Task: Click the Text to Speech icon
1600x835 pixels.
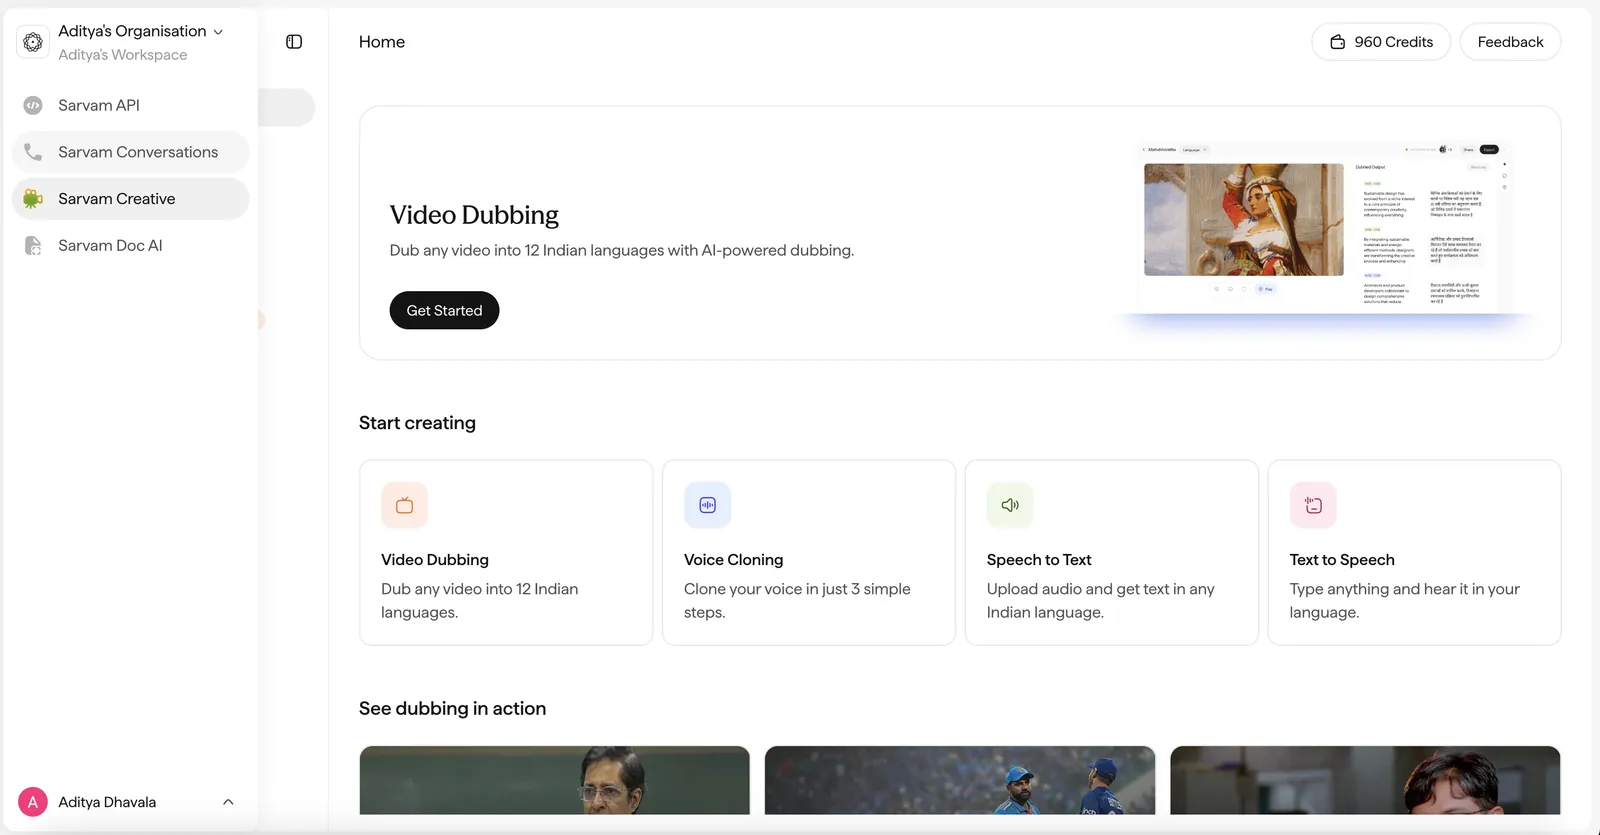Action: [1313, 505]
